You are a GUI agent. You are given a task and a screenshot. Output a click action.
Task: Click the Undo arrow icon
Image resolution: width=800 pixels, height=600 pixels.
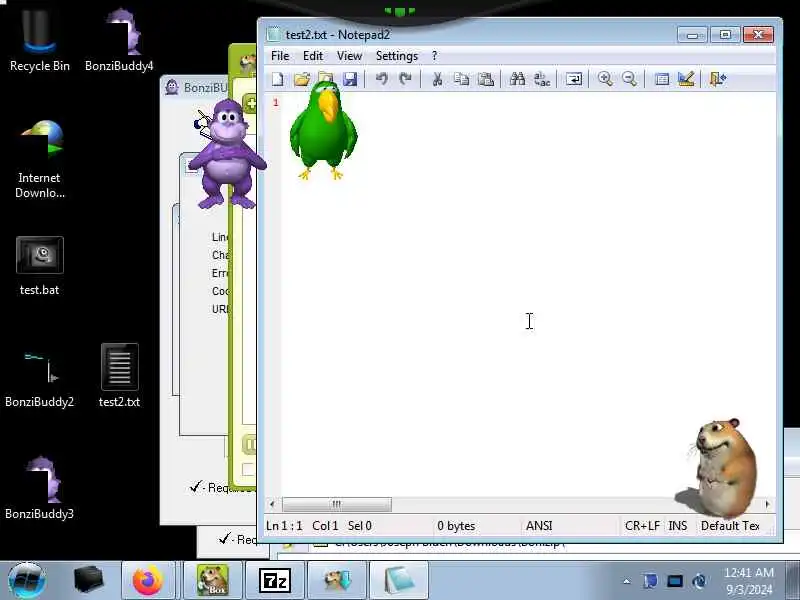point(382,79)
